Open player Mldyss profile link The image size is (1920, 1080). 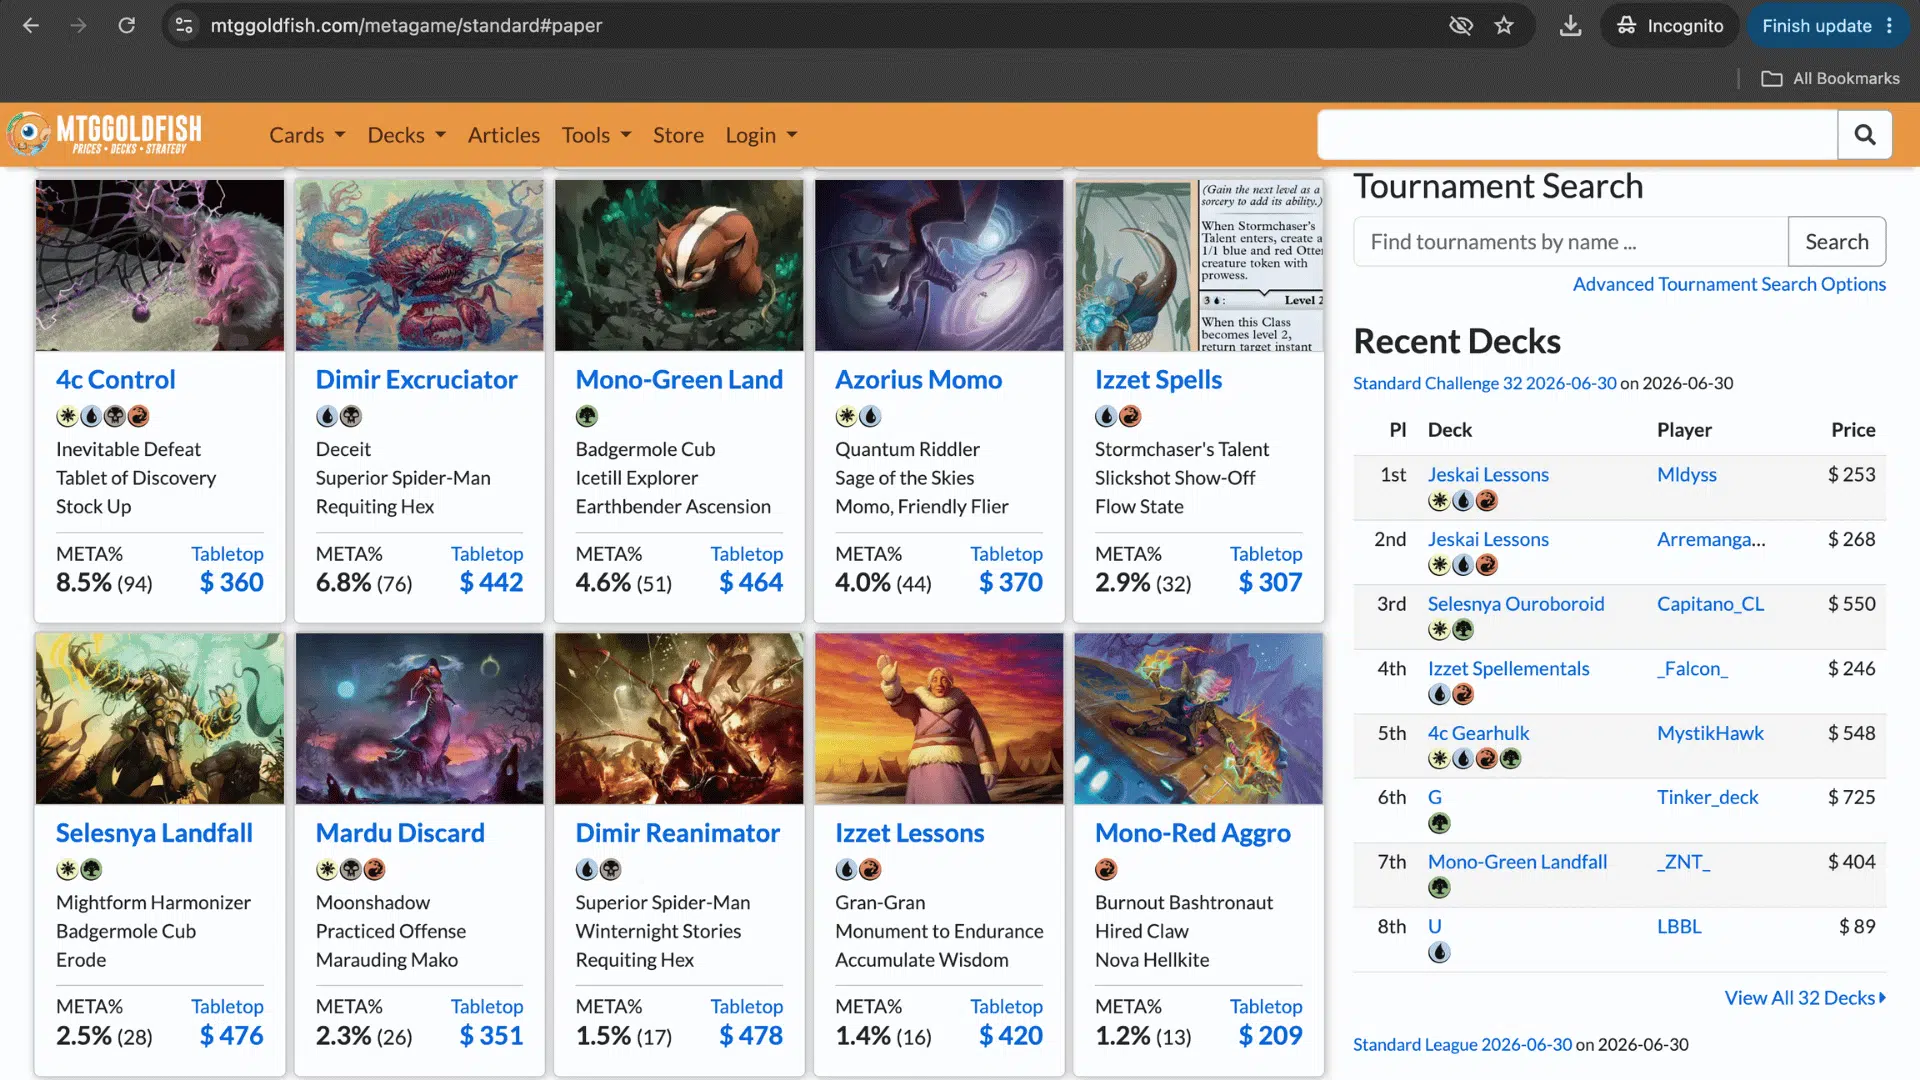click(1686, 474)
